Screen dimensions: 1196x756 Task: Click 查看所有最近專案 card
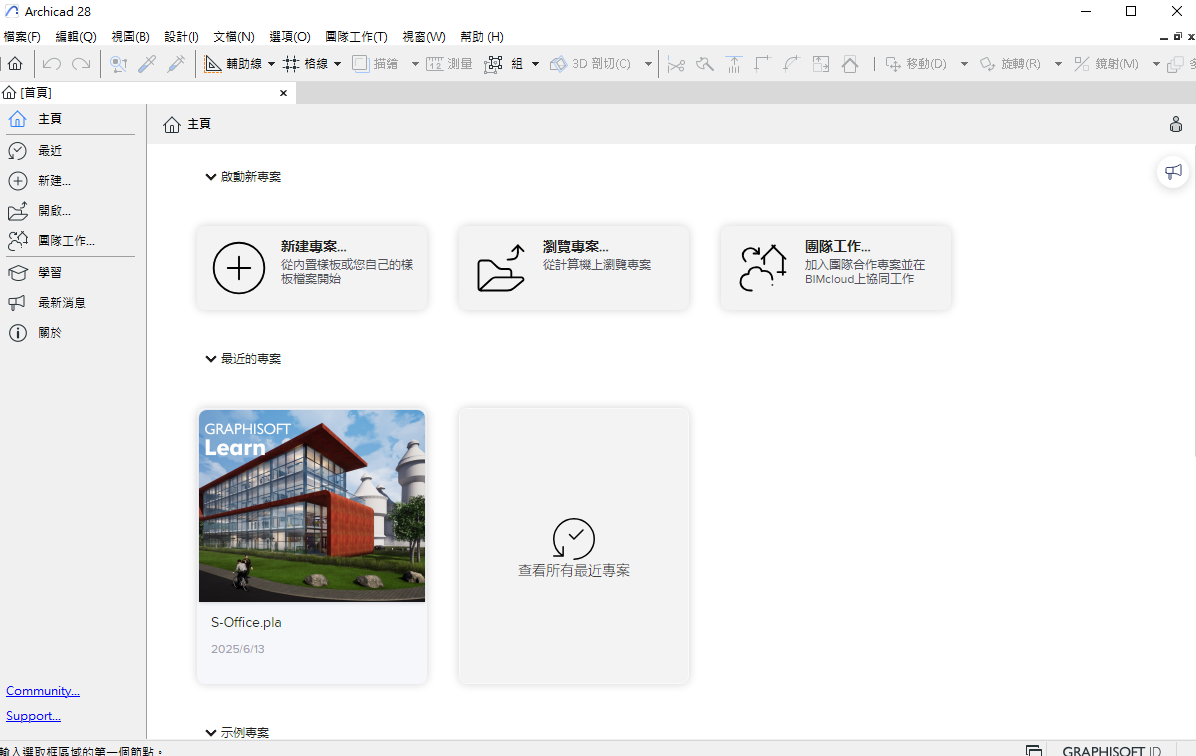pos(574,545)
